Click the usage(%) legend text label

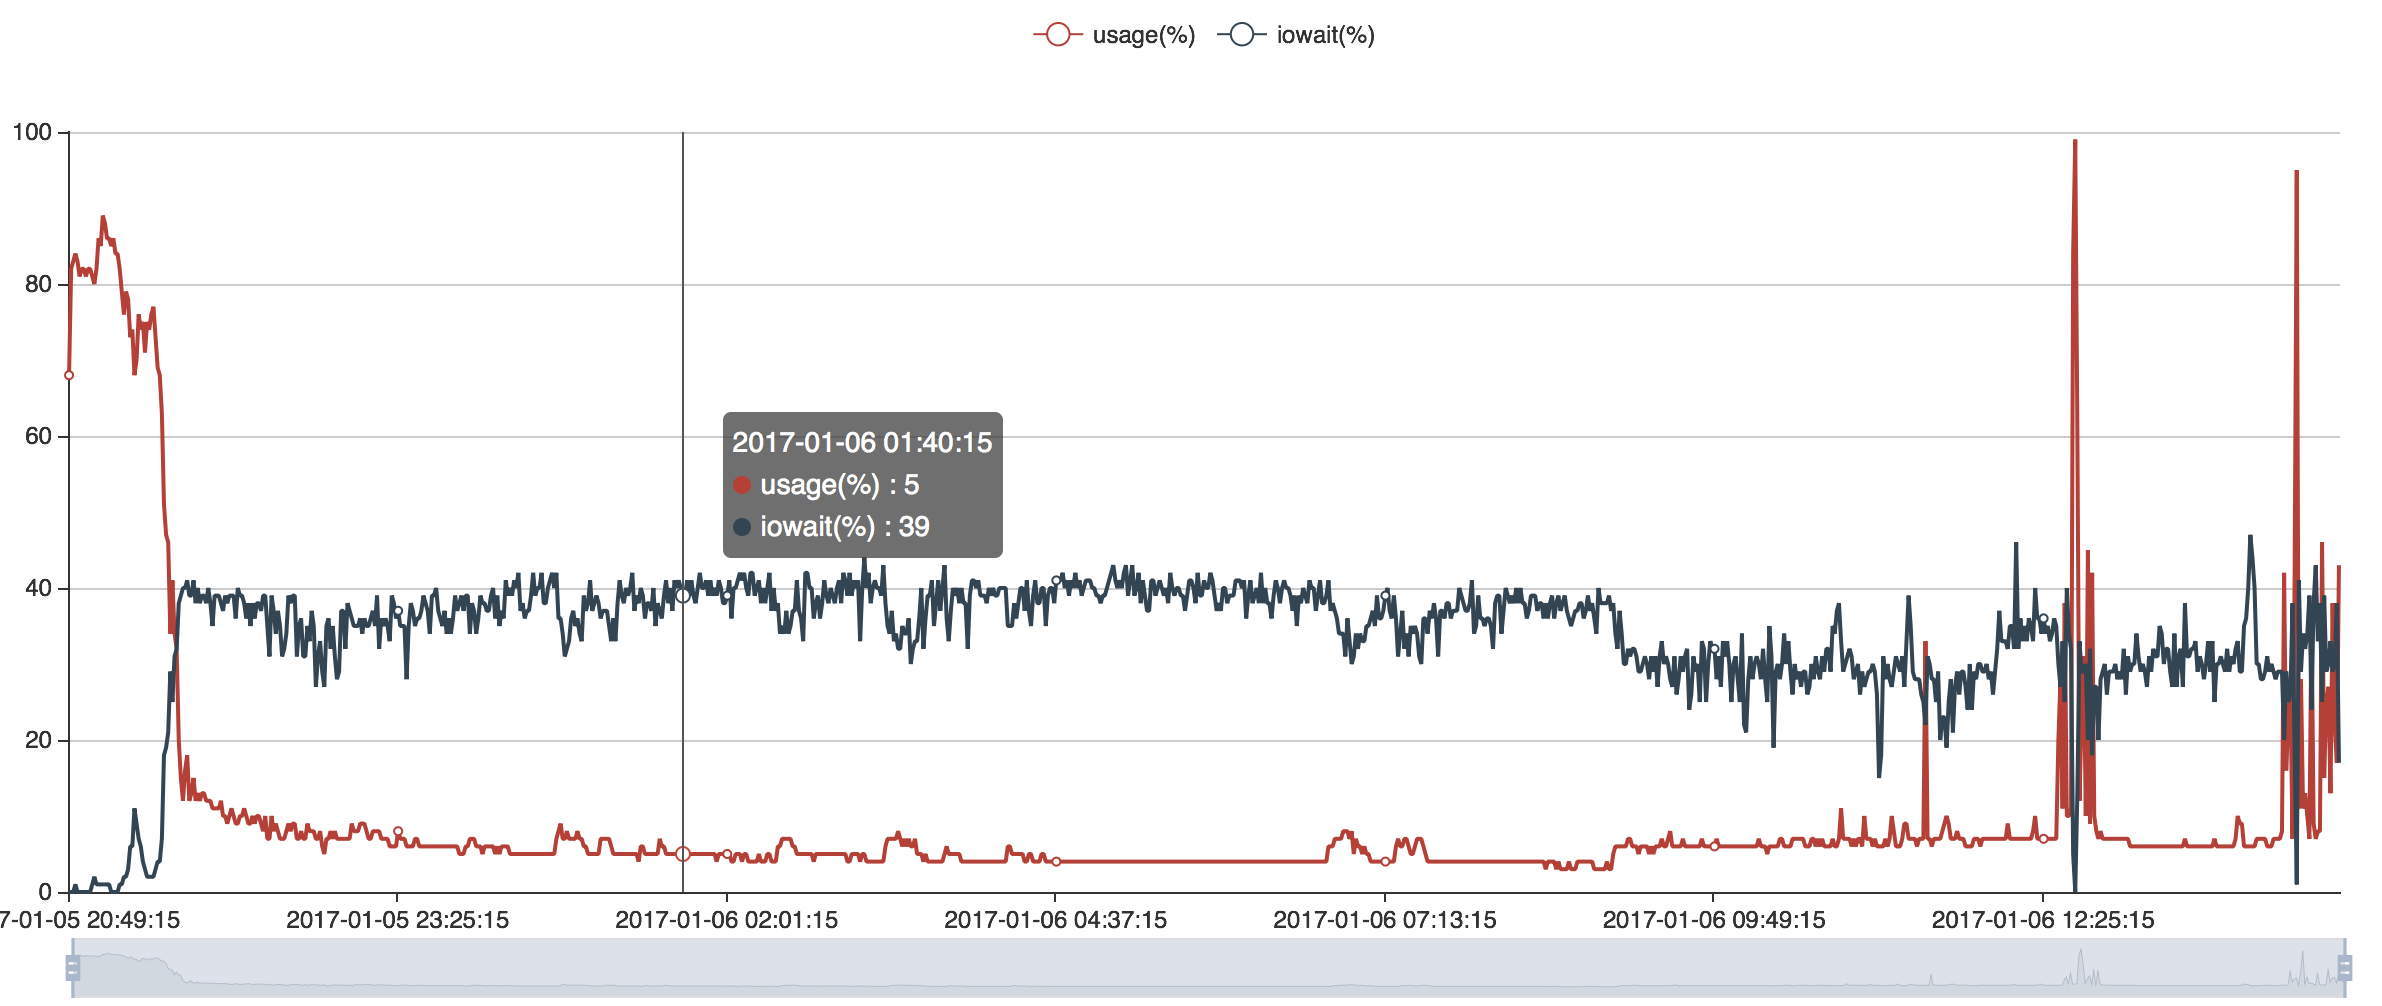click(x=1143, y=35)
